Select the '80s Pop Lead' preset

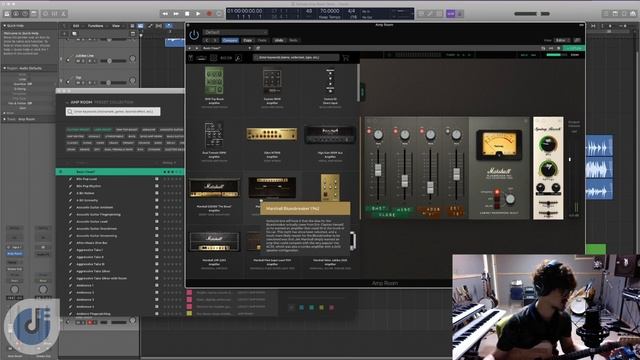(x=87, y=179)
